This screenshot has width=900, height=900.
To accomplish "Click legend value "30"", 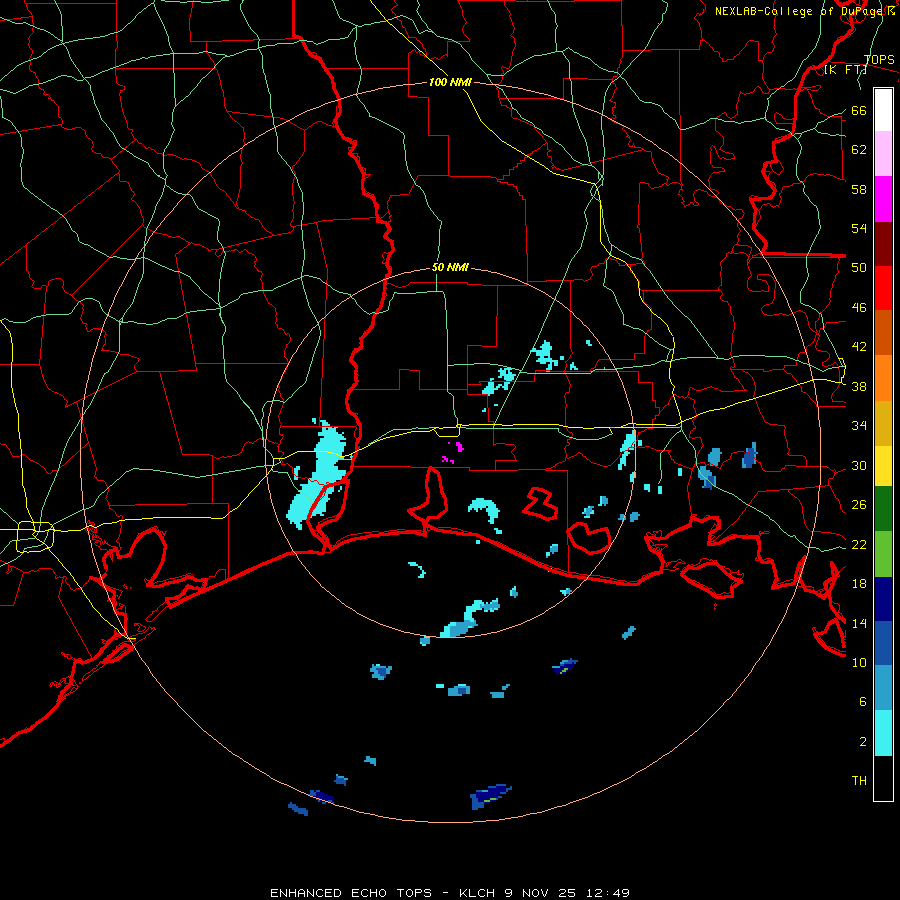I will 859,465.
